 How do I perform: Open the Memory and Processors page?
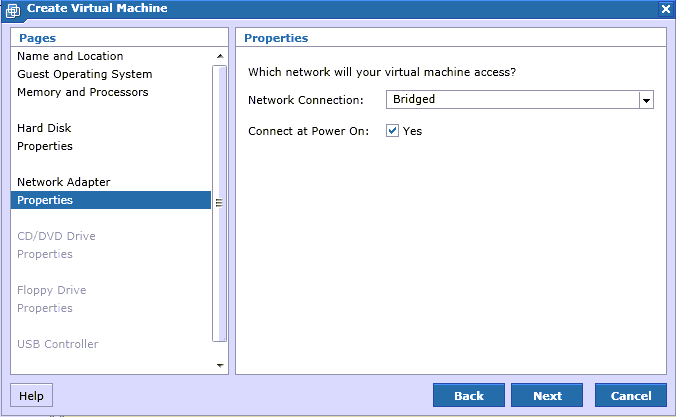click(x=82, y=92)
